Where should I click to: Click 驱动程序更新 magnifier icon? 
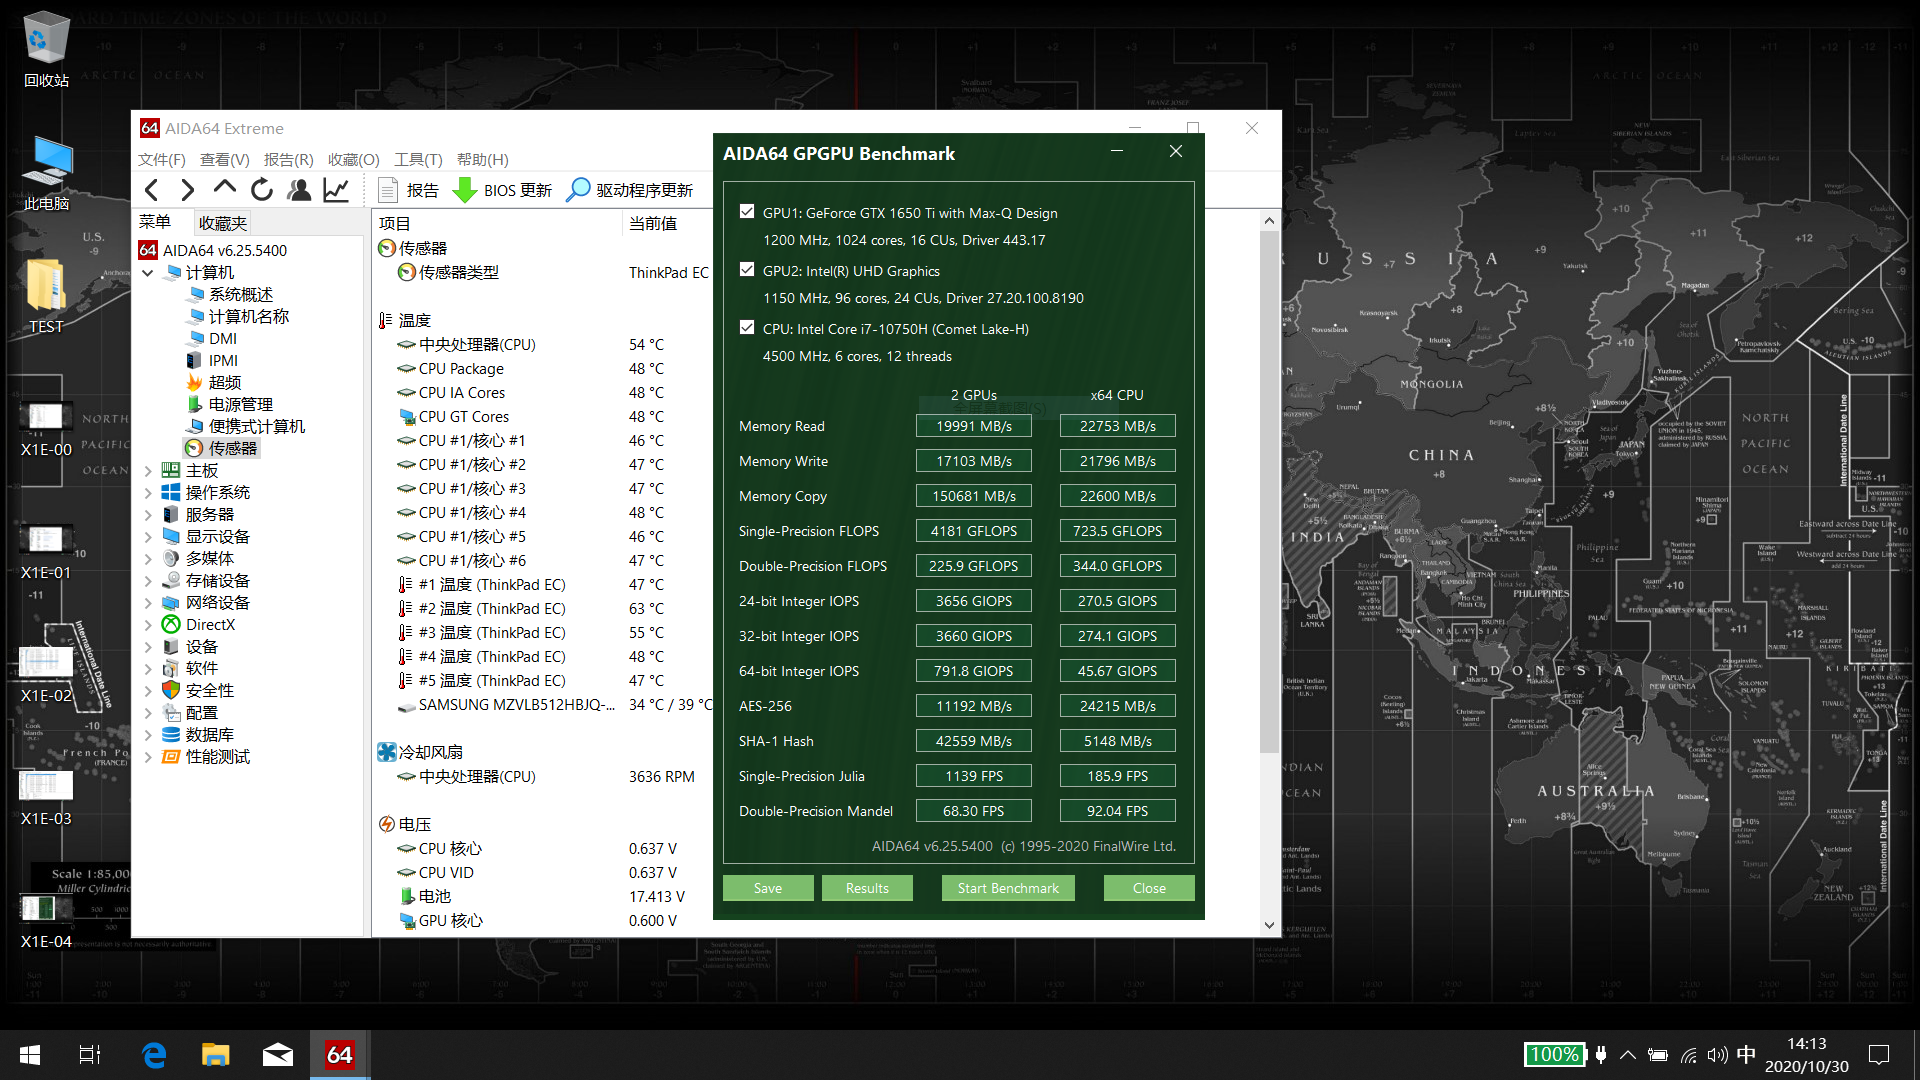578,190
